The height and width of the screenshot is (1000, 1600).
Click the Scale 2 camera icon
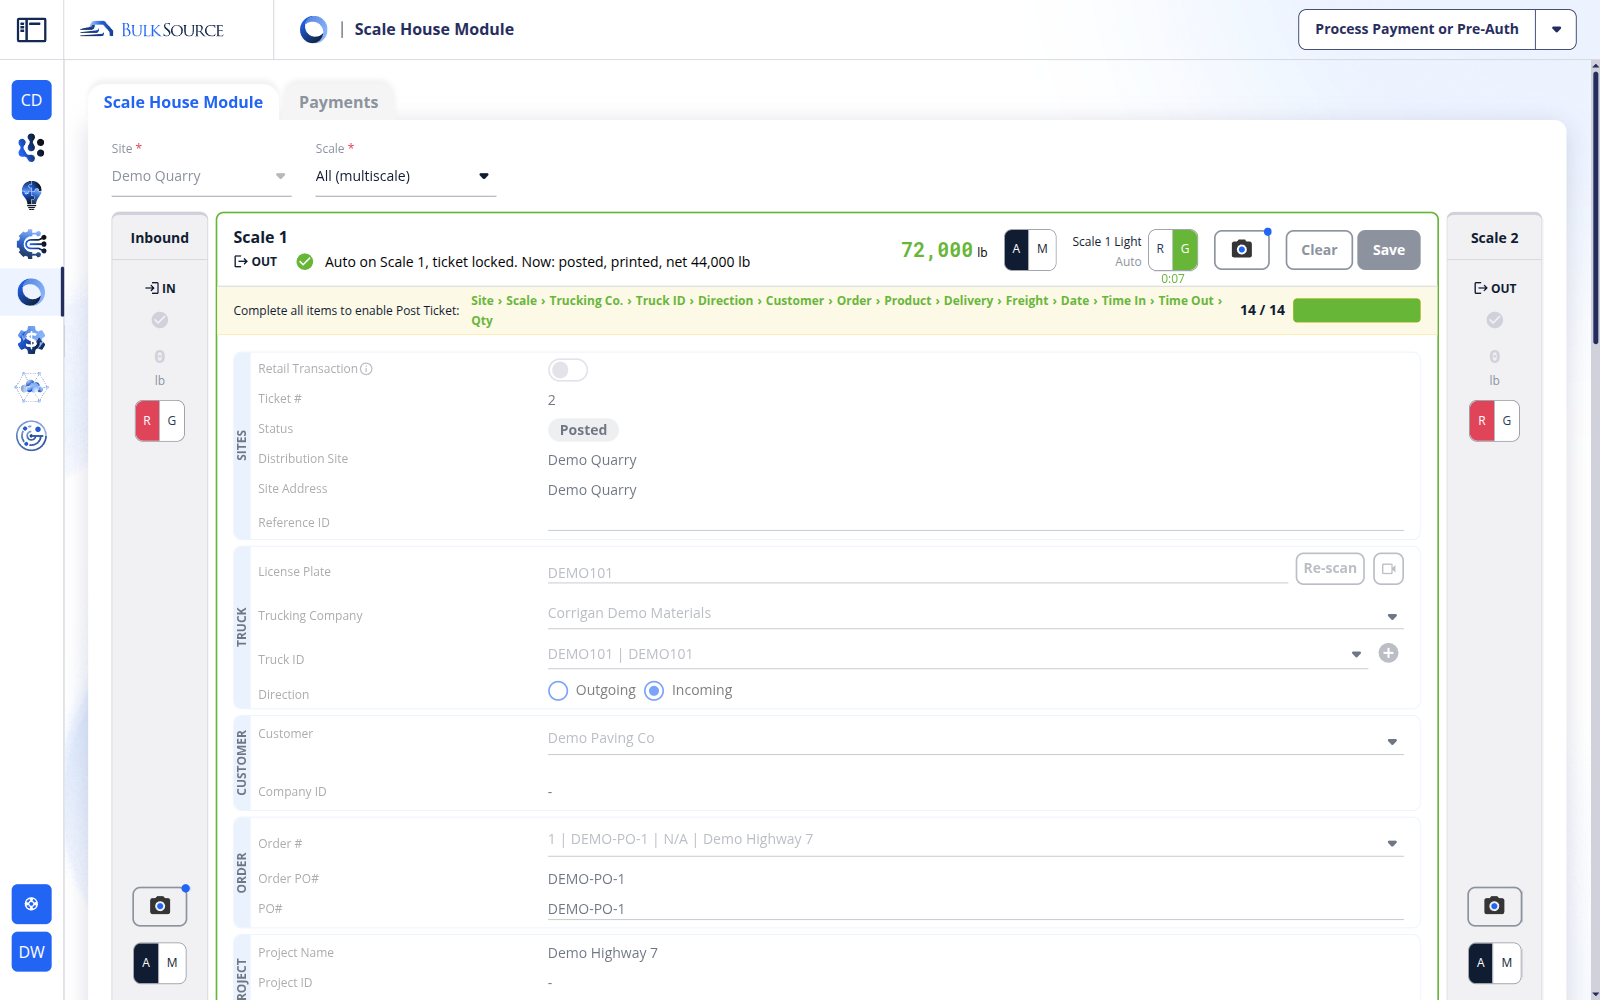pos(1495,906)
